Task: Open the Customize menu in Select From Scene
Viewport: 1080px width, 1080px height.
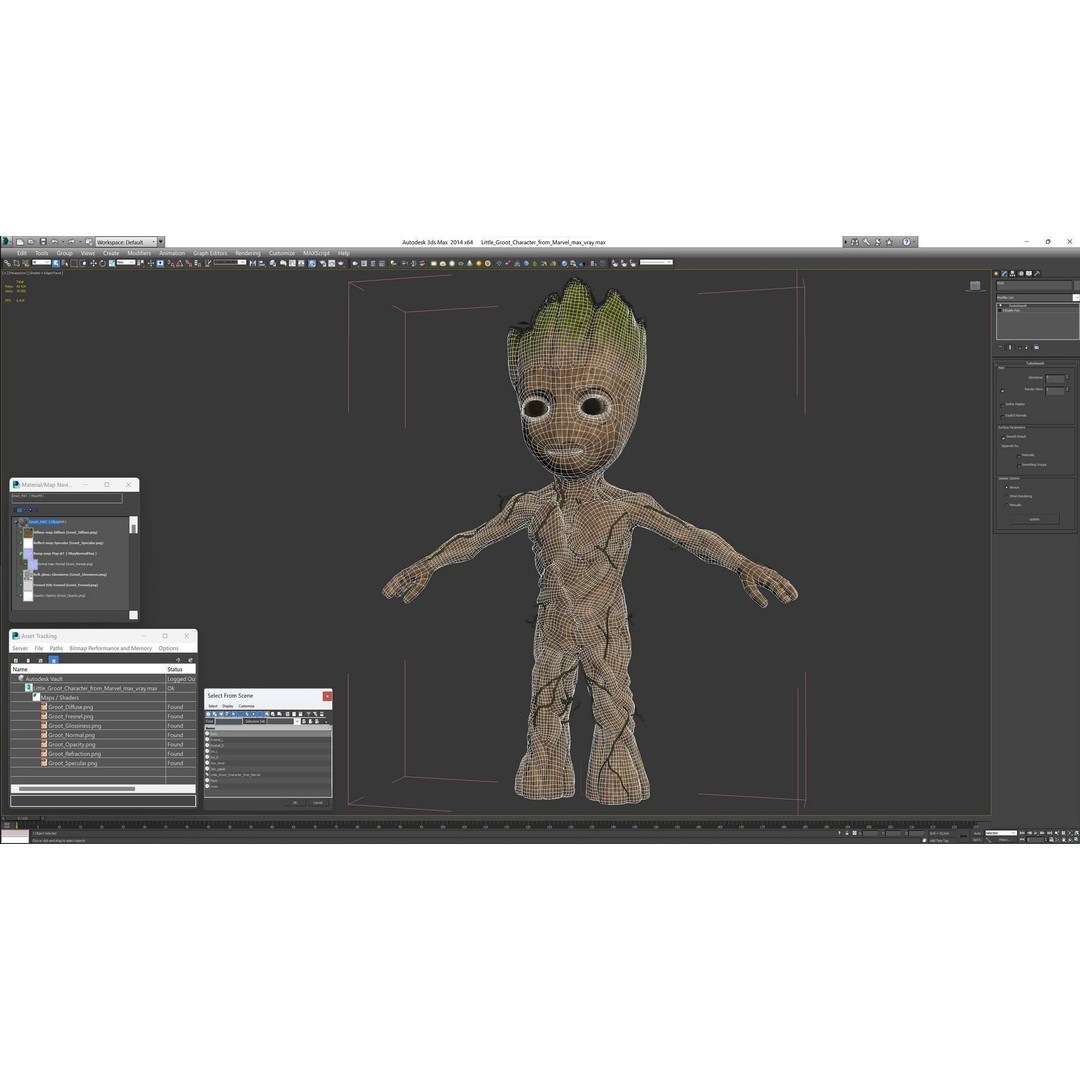Action: 247,706
